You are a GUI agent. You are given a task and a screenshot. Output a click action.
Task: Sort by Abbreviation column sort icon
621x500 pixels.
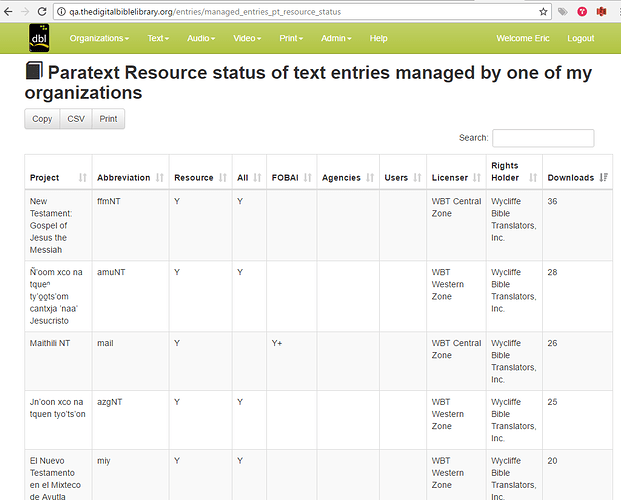coord(160,177)
